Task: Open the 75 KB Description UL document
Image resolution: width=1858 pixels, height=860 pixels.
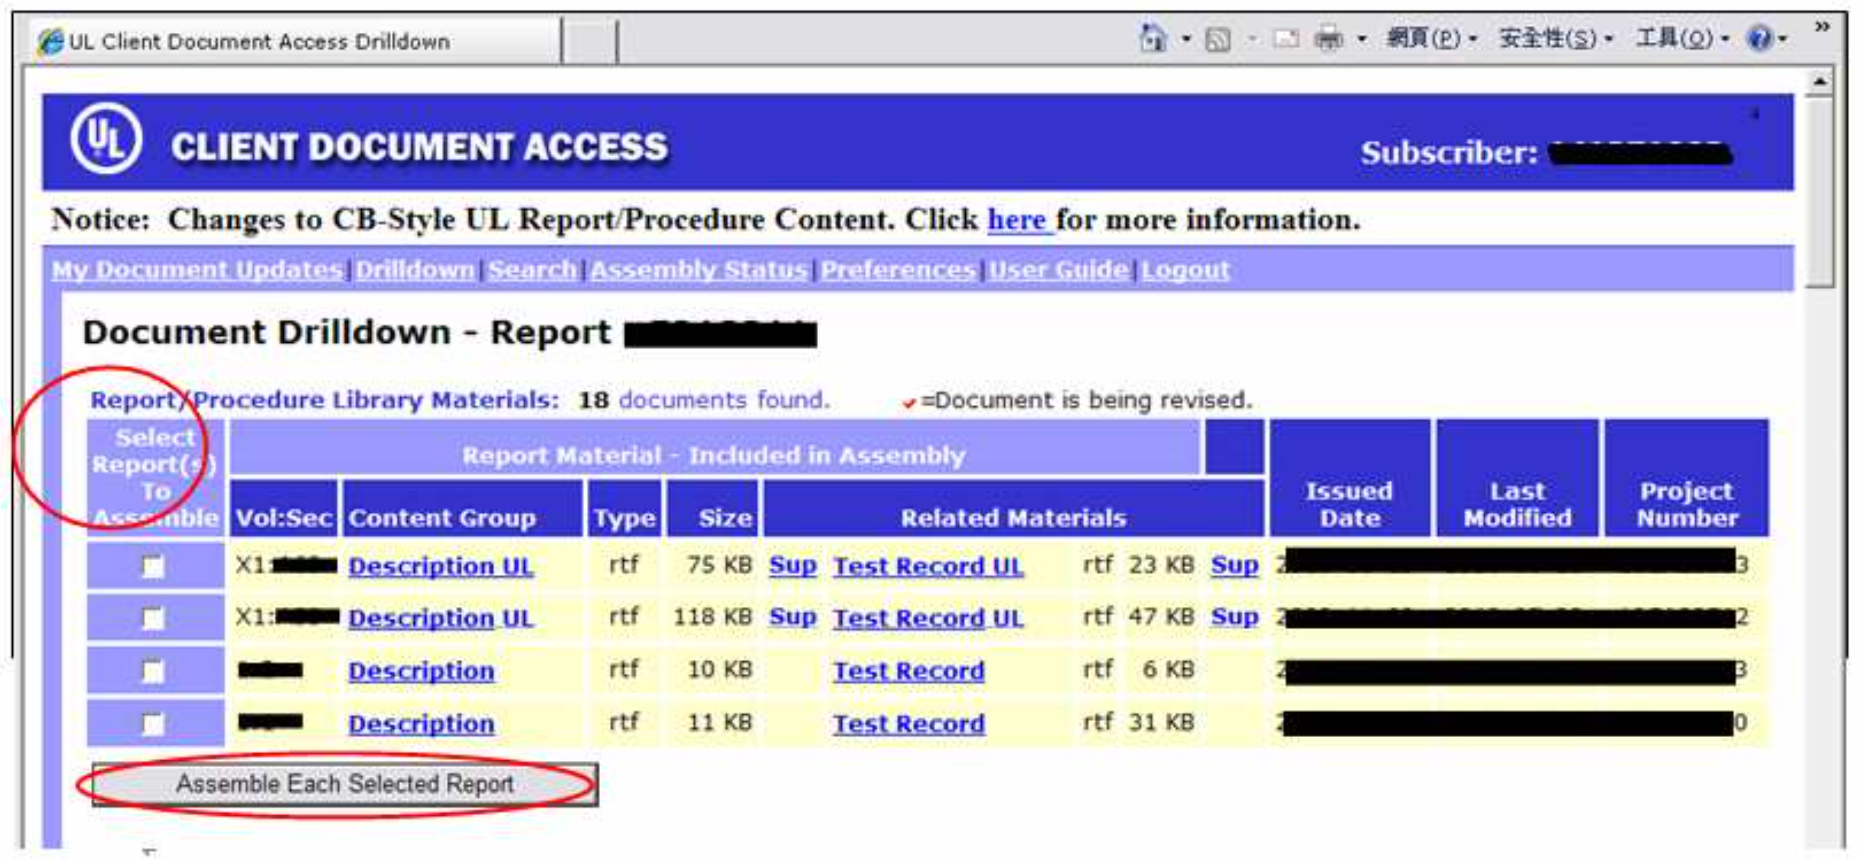Action: coord(440,566)
